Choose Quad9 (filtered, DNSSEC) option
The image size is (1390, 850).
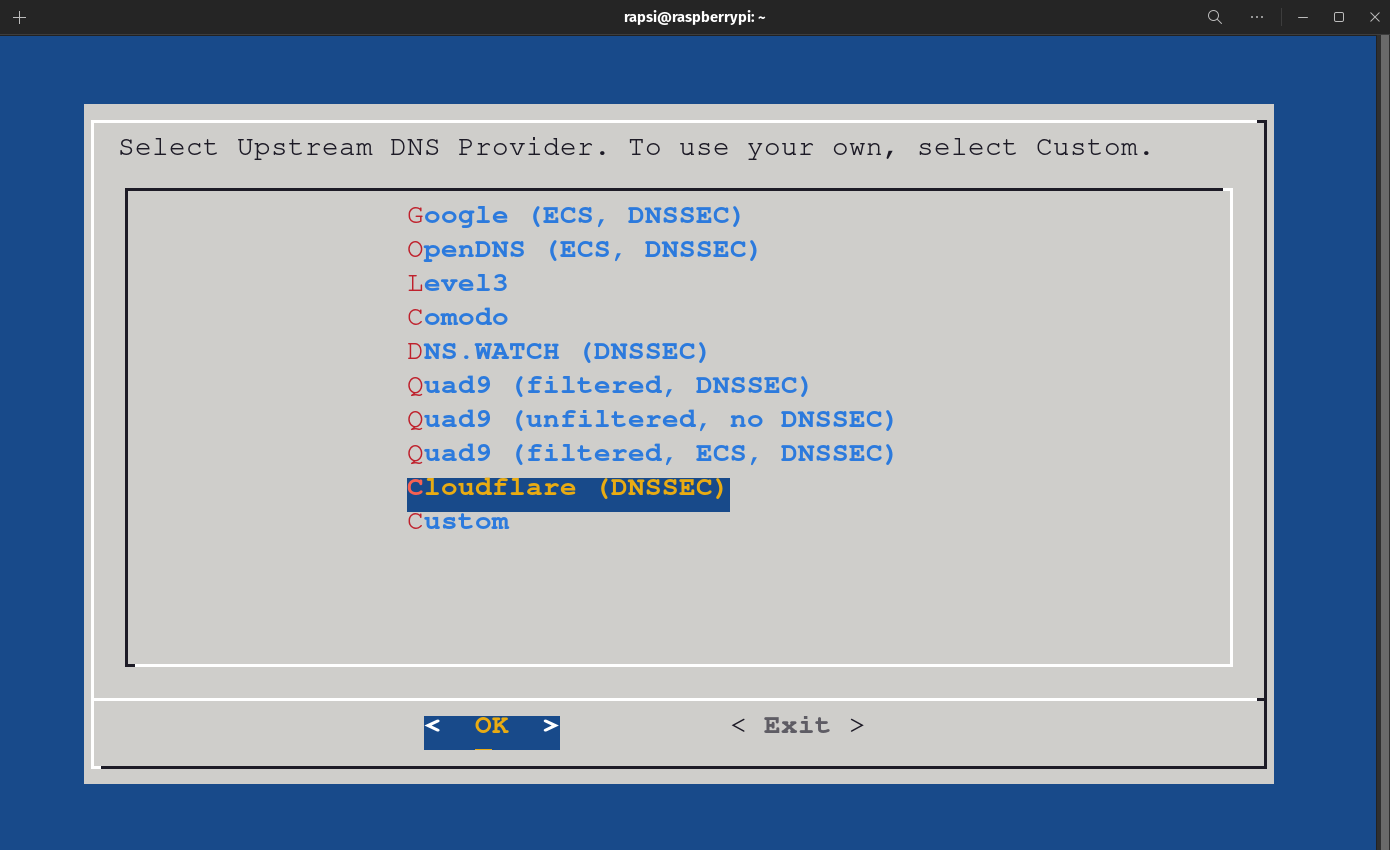609,386
